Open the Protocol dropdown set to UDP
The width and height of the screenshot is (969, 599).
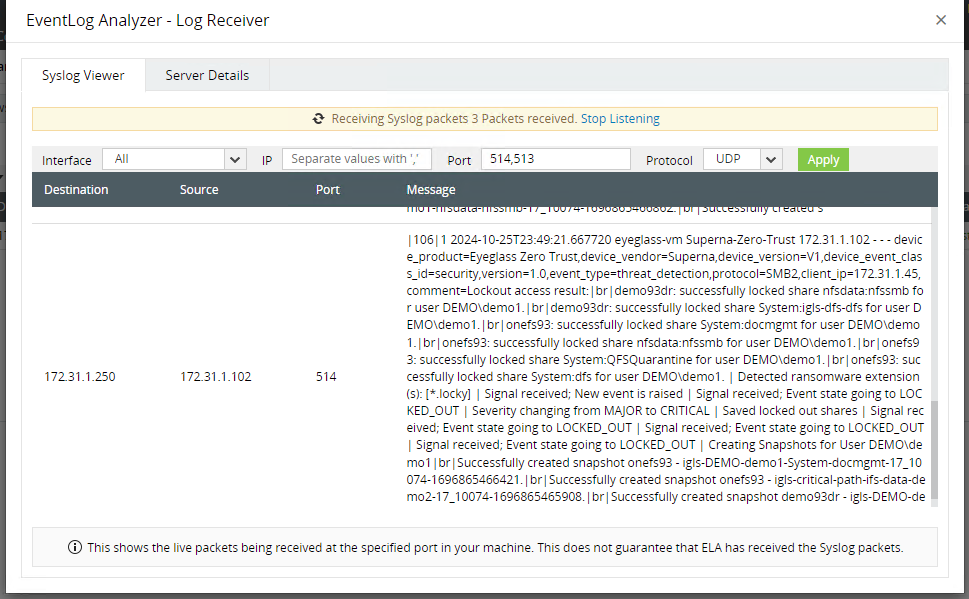pyautogui.click(x=735, y=159)
